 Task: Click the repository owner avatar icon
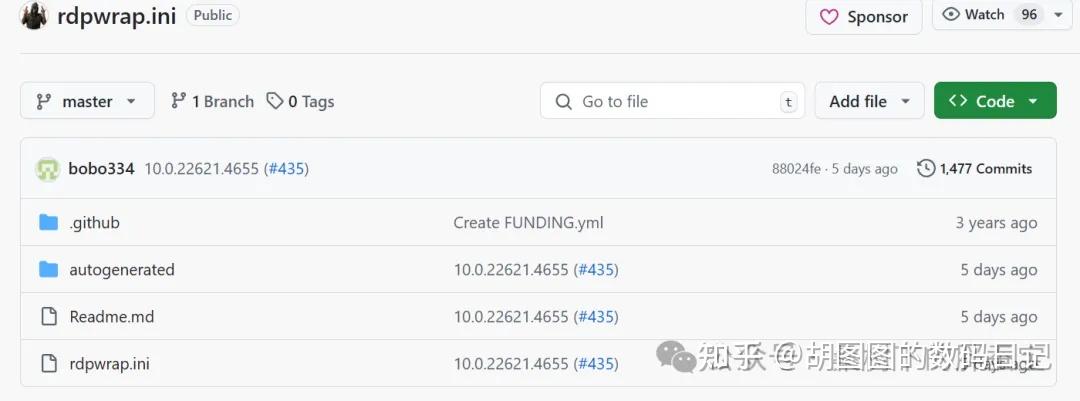[x=34, y=15]
